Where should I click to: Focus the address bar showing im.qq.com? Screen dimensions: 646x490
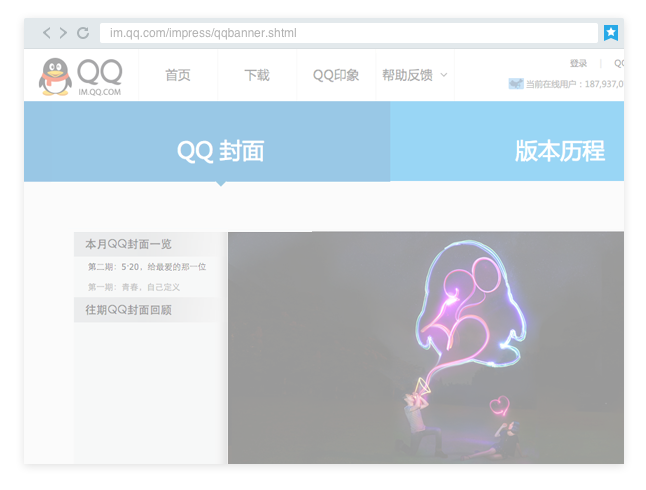(x=349, y=33)
